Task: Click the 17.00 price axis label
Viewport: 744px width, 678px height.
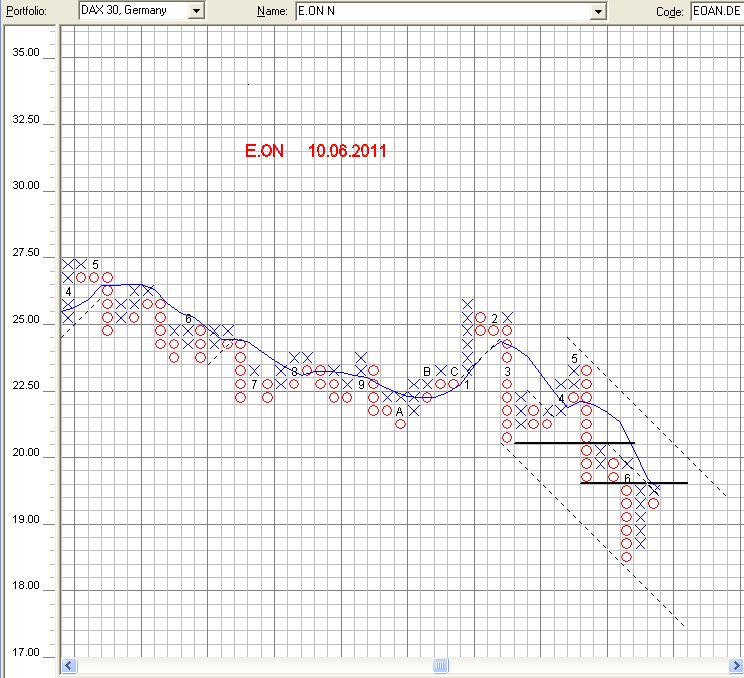Action: coord(26,652)
